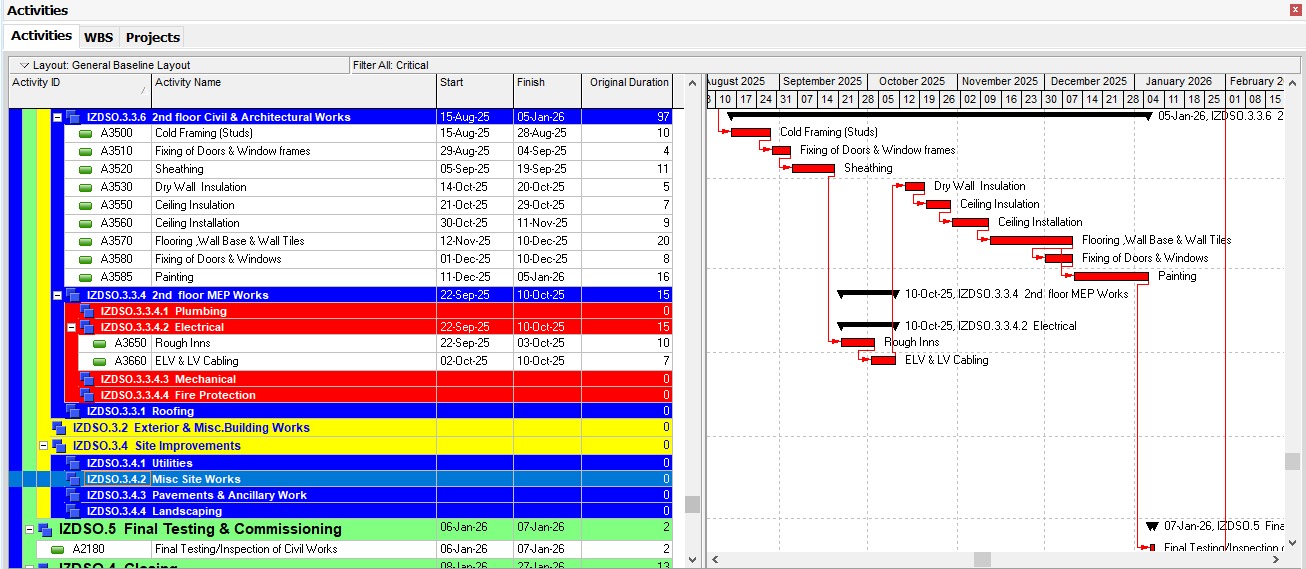Switch to the WBS tab
Screen dimensions: 1306x569
point(98,37)
